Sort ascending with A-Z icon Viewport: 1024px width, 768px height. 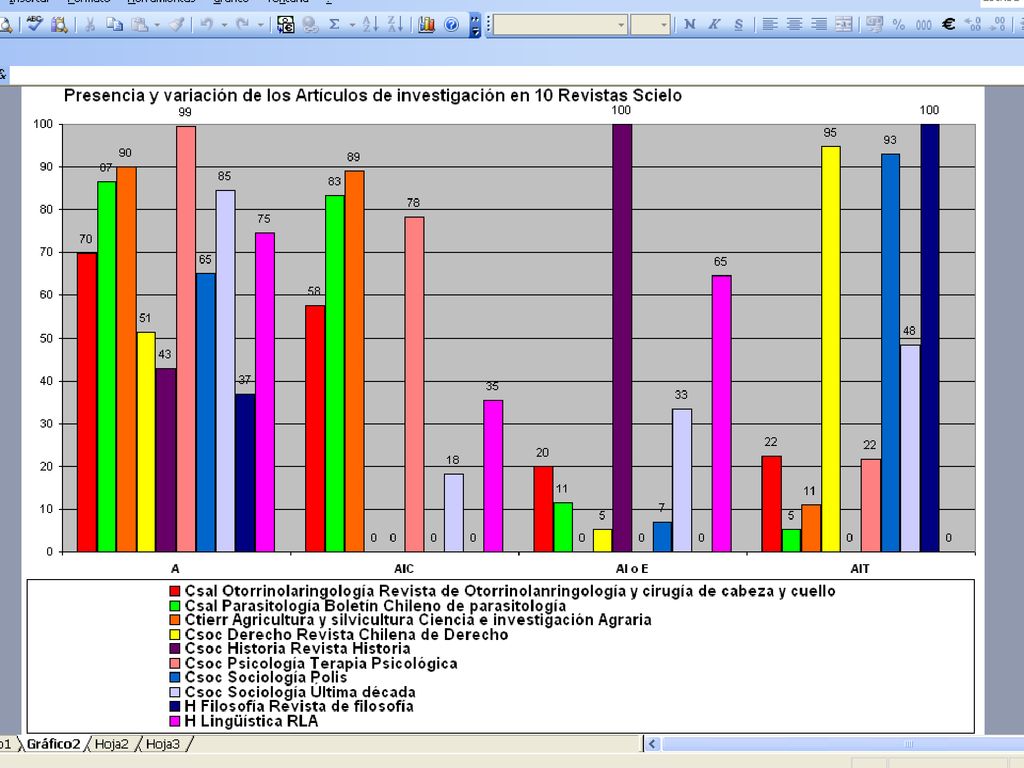370,25
